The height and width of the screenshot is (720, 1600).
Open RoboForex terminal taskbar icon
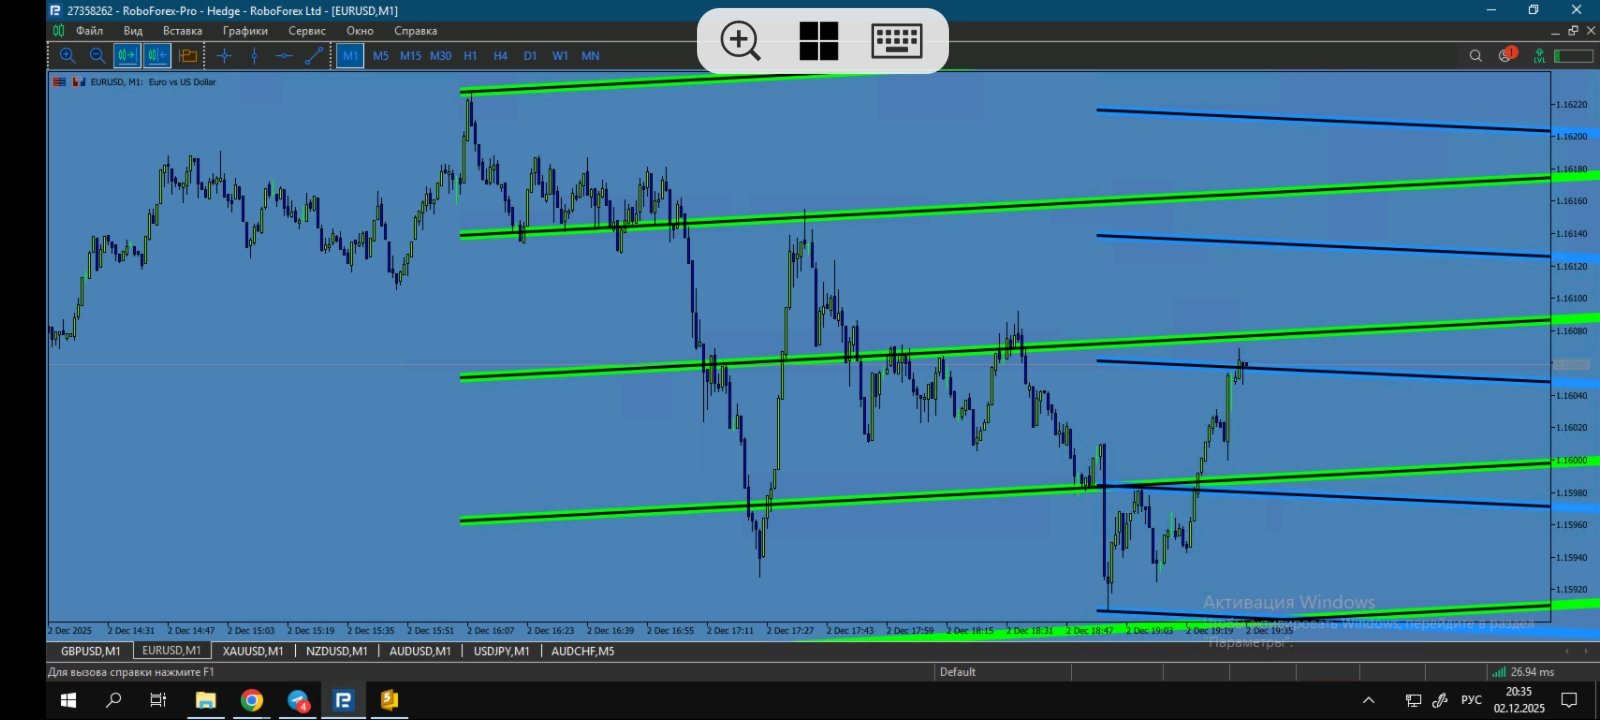[343, 700]
